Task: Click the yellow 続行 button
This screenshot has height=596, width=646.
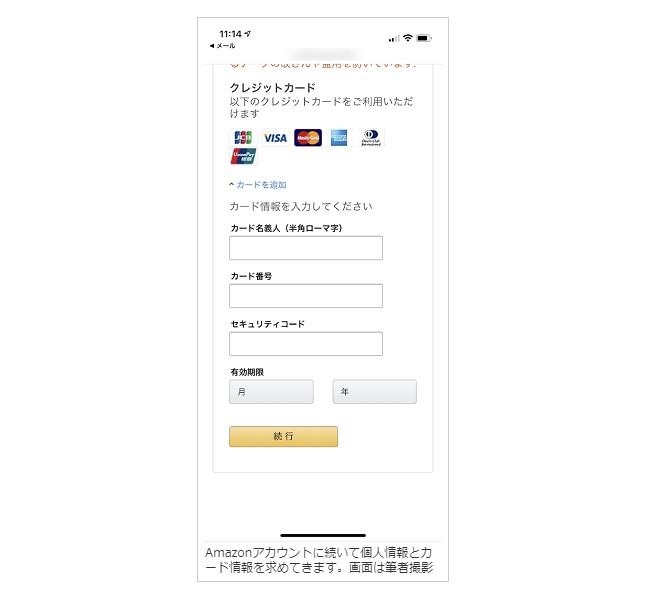Action: coord(283,436)
